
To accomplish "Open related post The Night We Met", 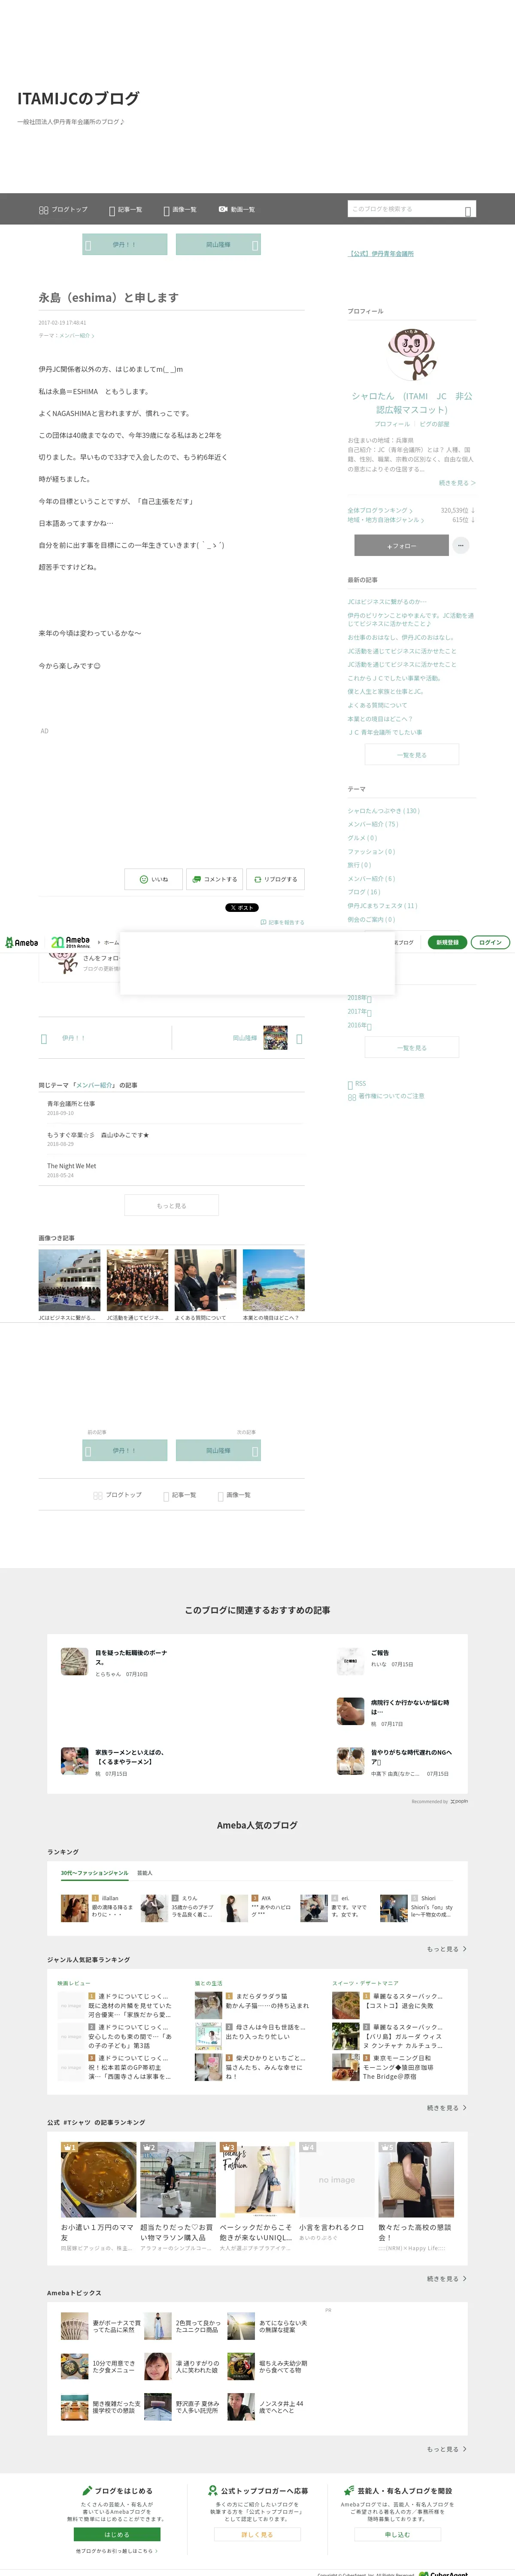I will 72,1166.
